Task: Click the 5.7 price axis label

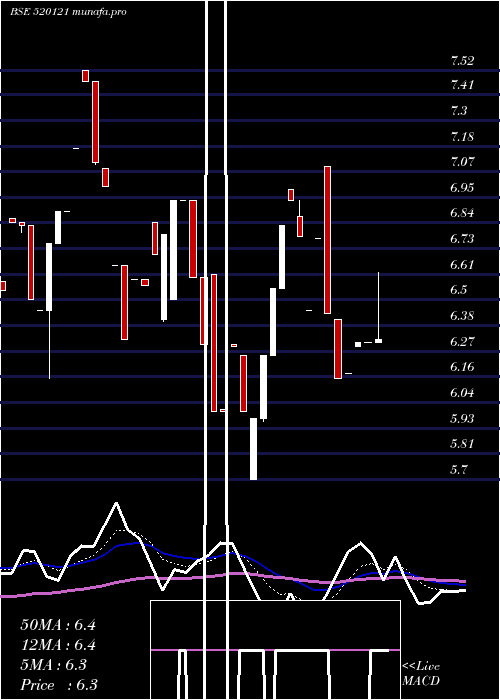Action: 458,470
